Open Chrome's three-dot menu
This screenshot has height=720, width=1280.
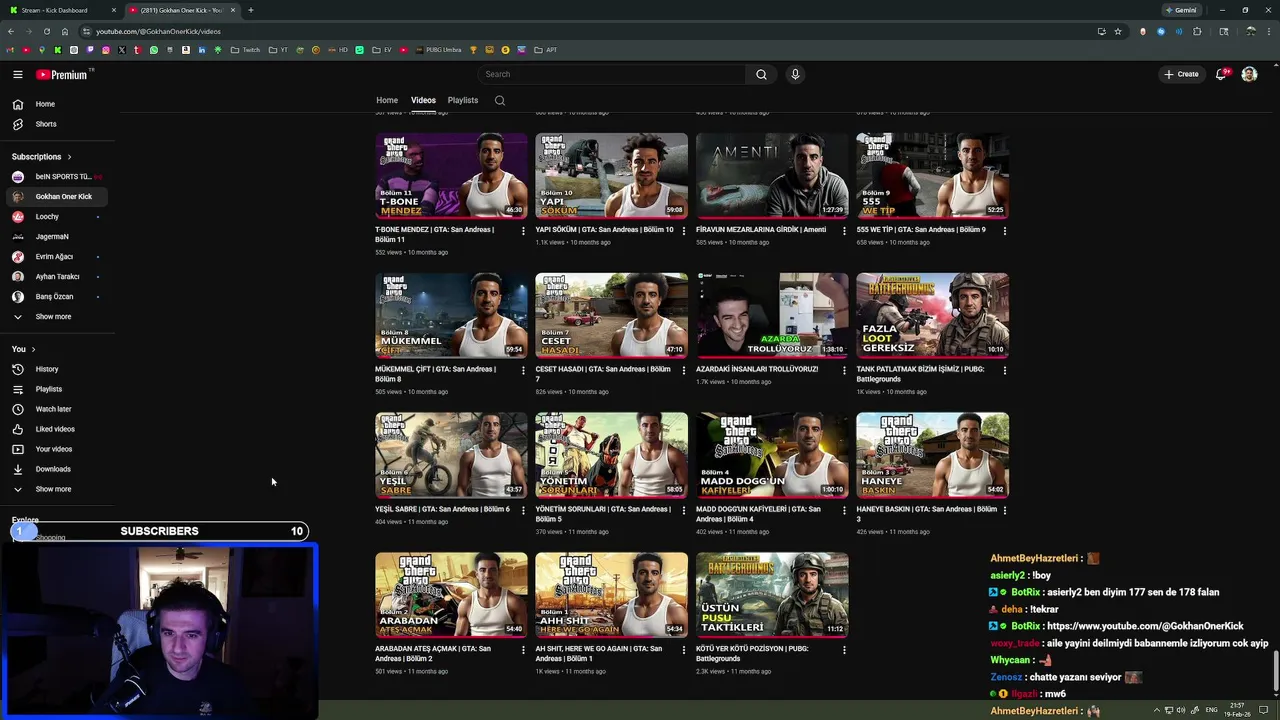click(x=1270, y=31)
